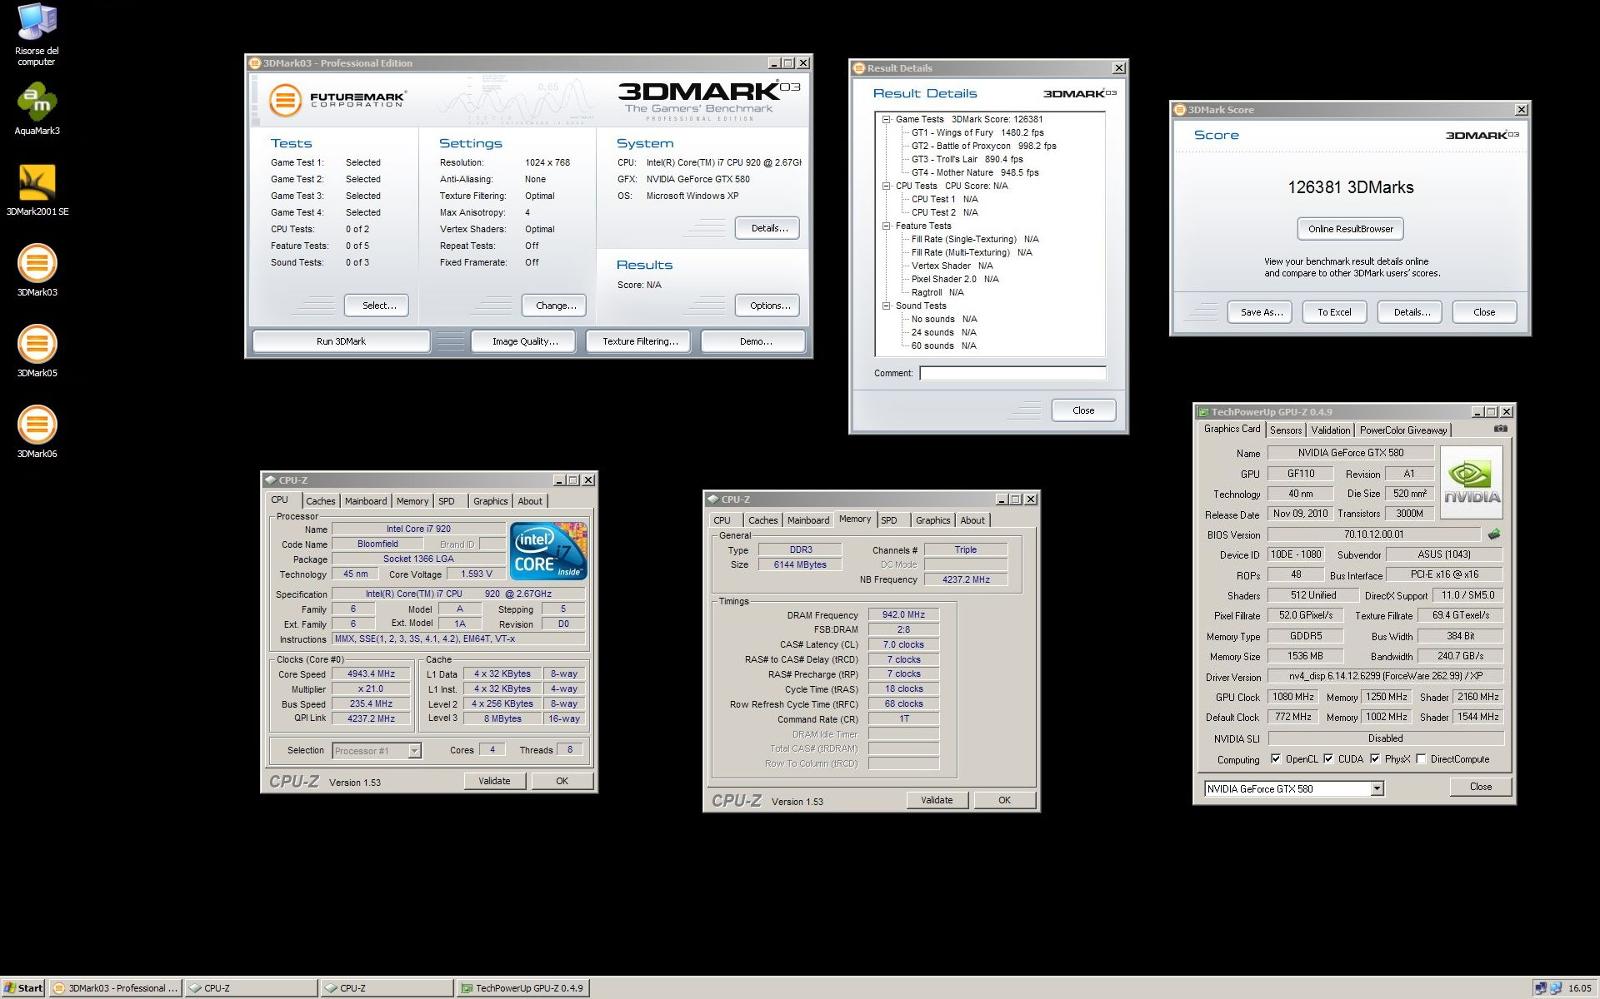Click the Image Quality... button

(x=525, y=342)
